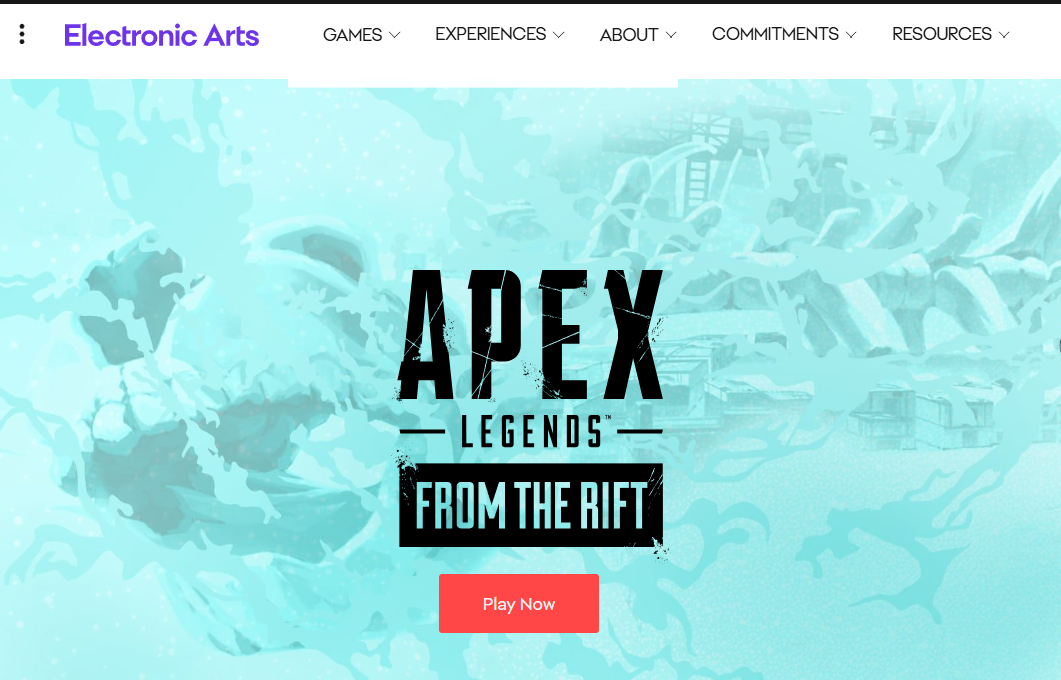This screenshot has height=680, width=1061.
Task: Click the From The Rift banner
Action: point(531,505)
